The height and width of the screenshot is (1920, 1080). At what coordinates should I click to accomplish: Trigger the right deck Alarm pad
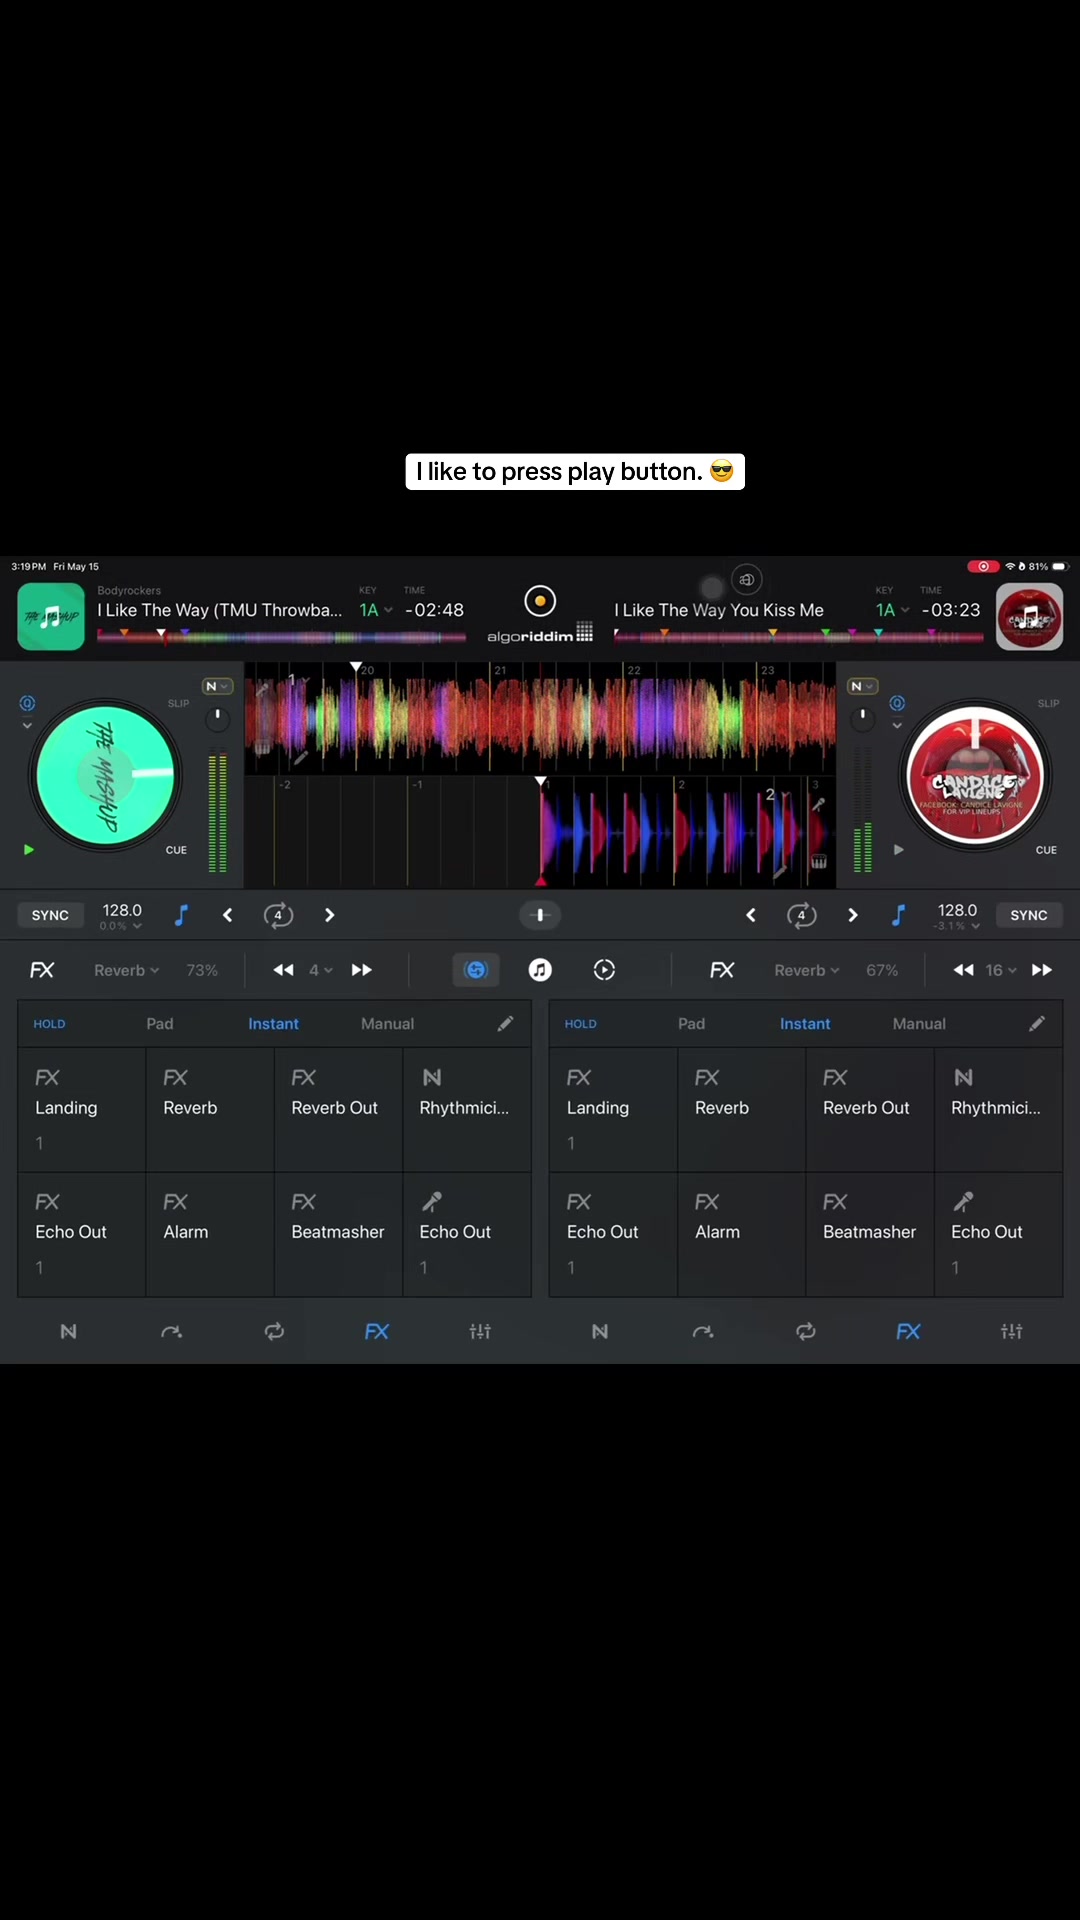742,1235
